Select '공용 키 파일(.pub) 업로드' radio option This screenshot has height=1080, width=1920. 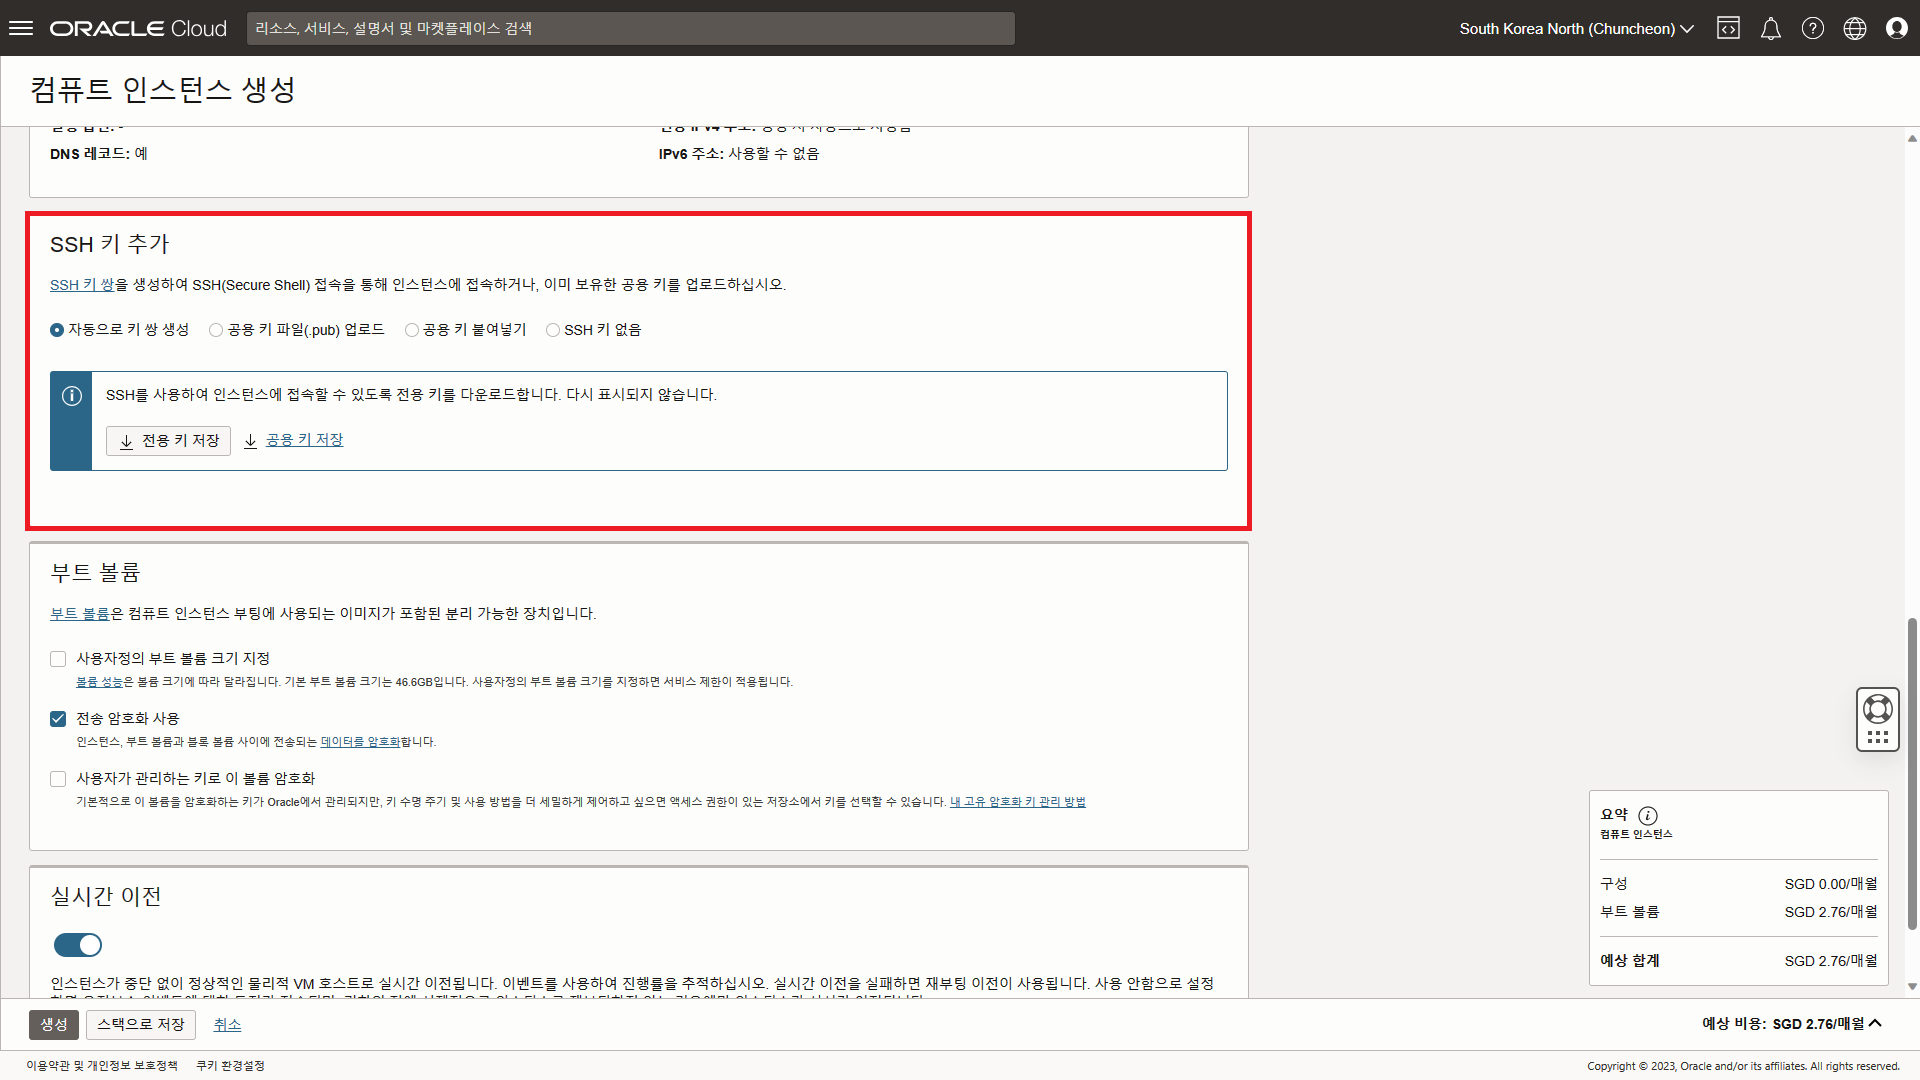click(216, 330)
